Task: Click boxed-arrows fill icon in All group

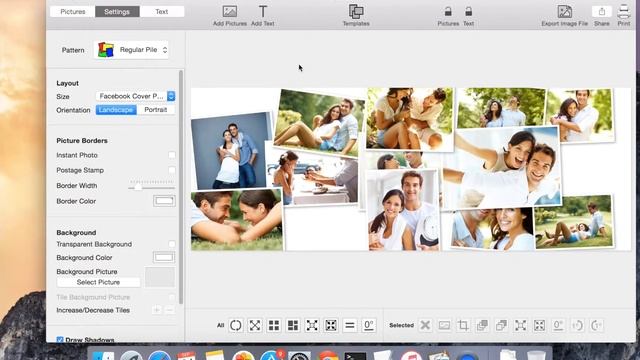Action: click(331, 325)
